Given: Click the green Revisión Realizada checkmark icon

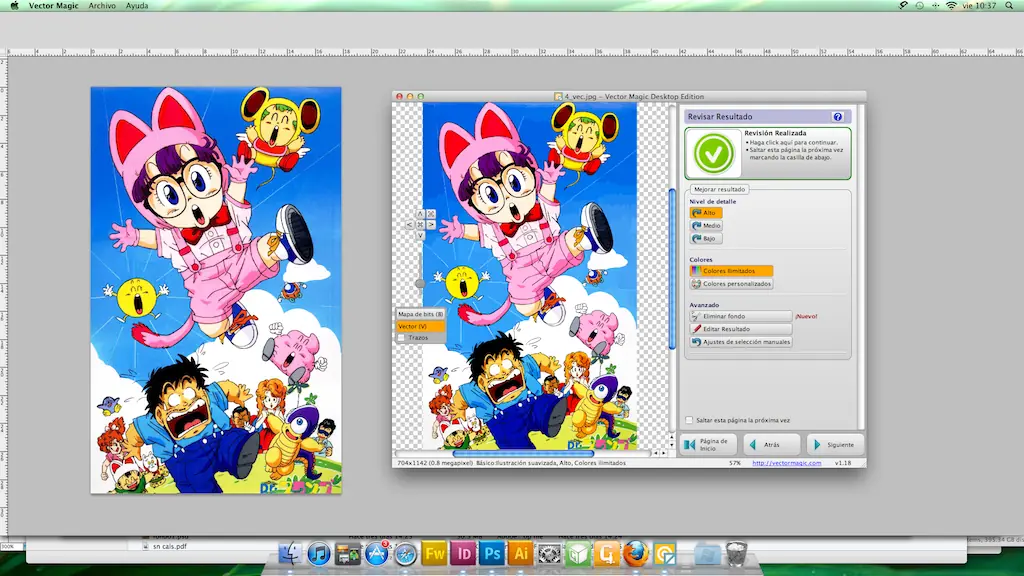Looking at the screenshot, I should pos(713,153).
